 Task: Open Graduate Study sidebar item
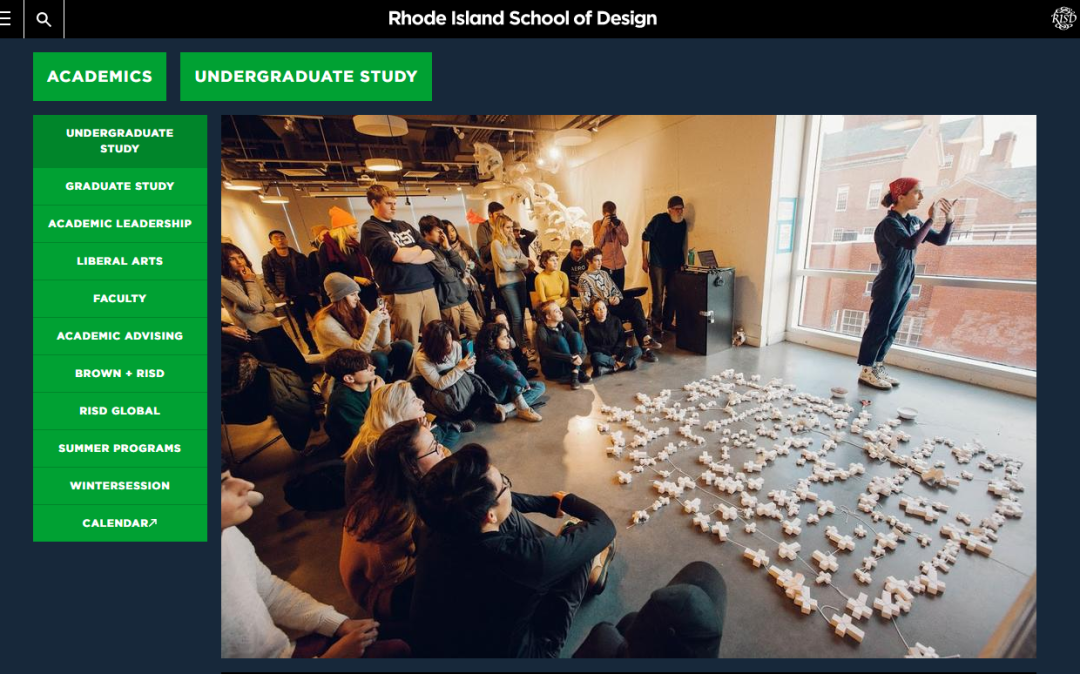(120, 186)
